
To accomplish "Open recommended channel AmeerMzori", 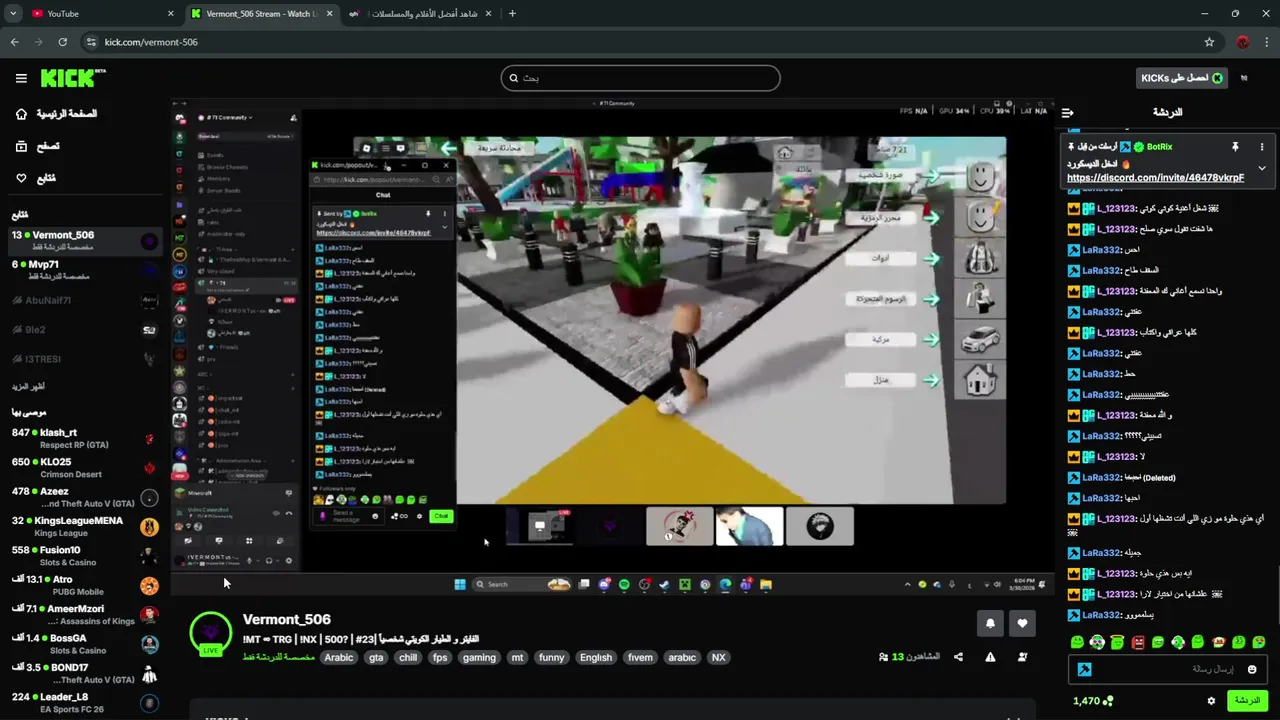I will (84, 614).
